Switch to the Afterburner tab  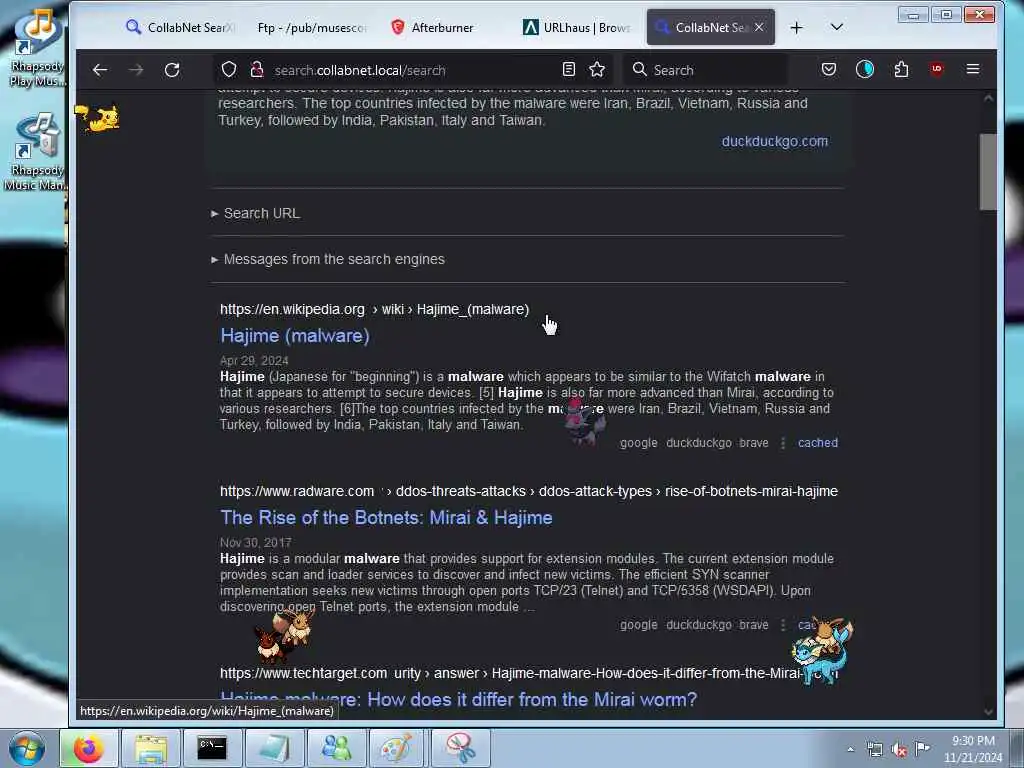tap(443, 27)
